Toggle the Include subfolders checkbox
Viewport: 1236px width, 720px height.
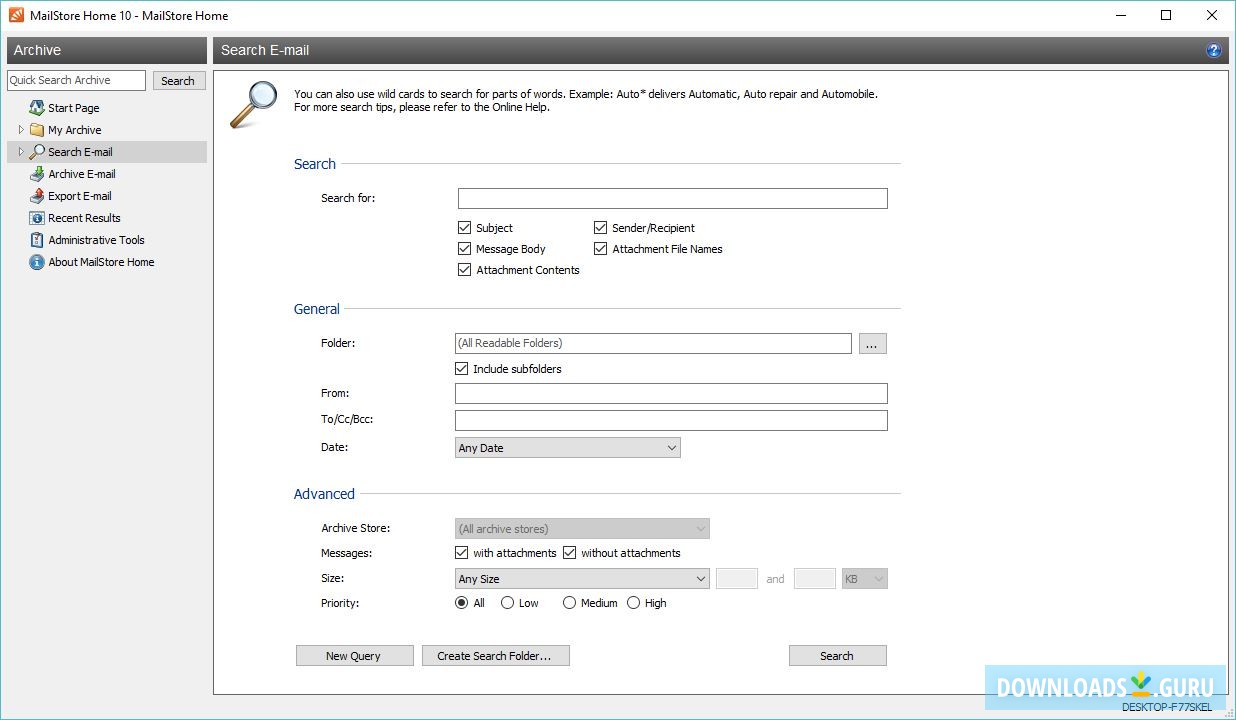coord(461,369)
